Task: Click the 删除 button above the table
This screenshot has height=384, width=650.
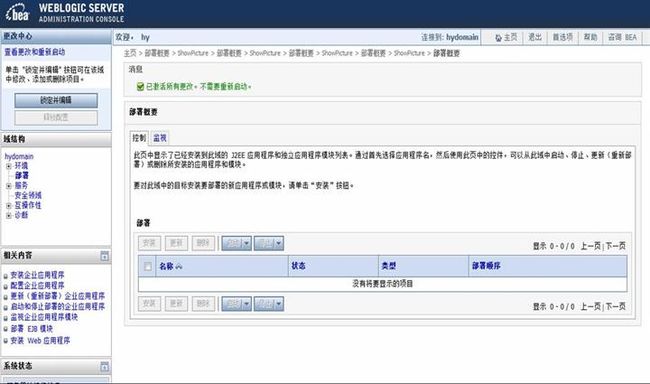Action: (203, 243)
